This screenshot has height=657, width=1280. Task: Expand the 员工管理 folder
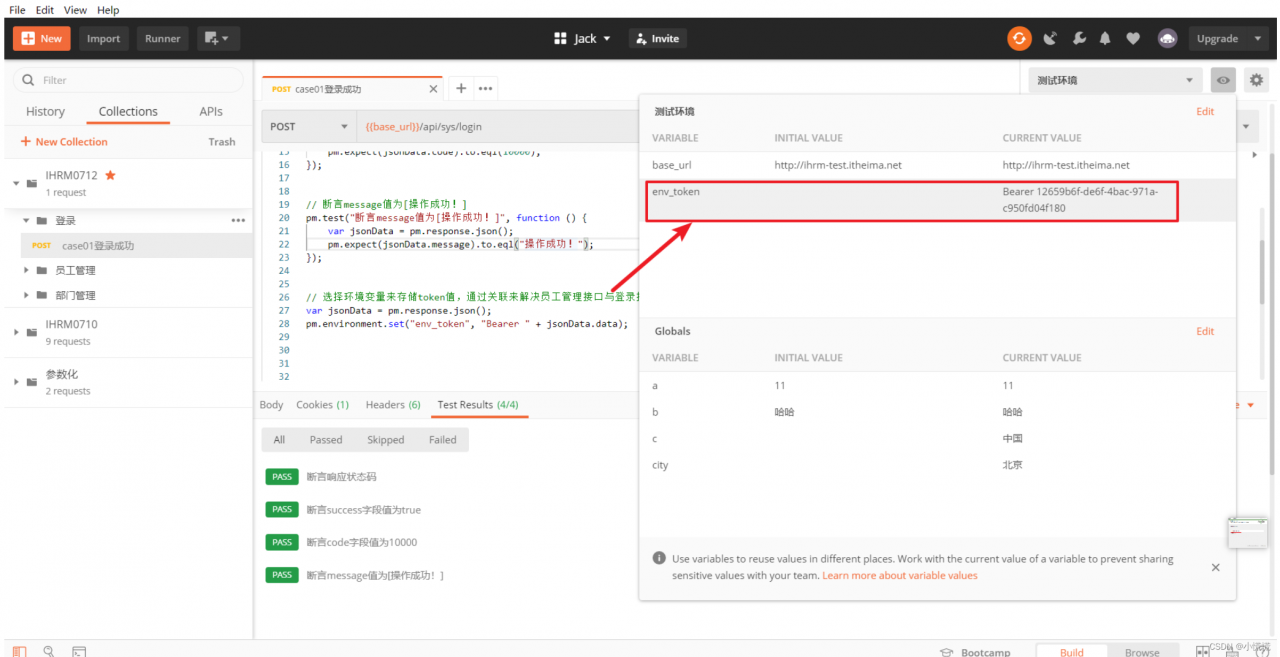pos(26,270)
